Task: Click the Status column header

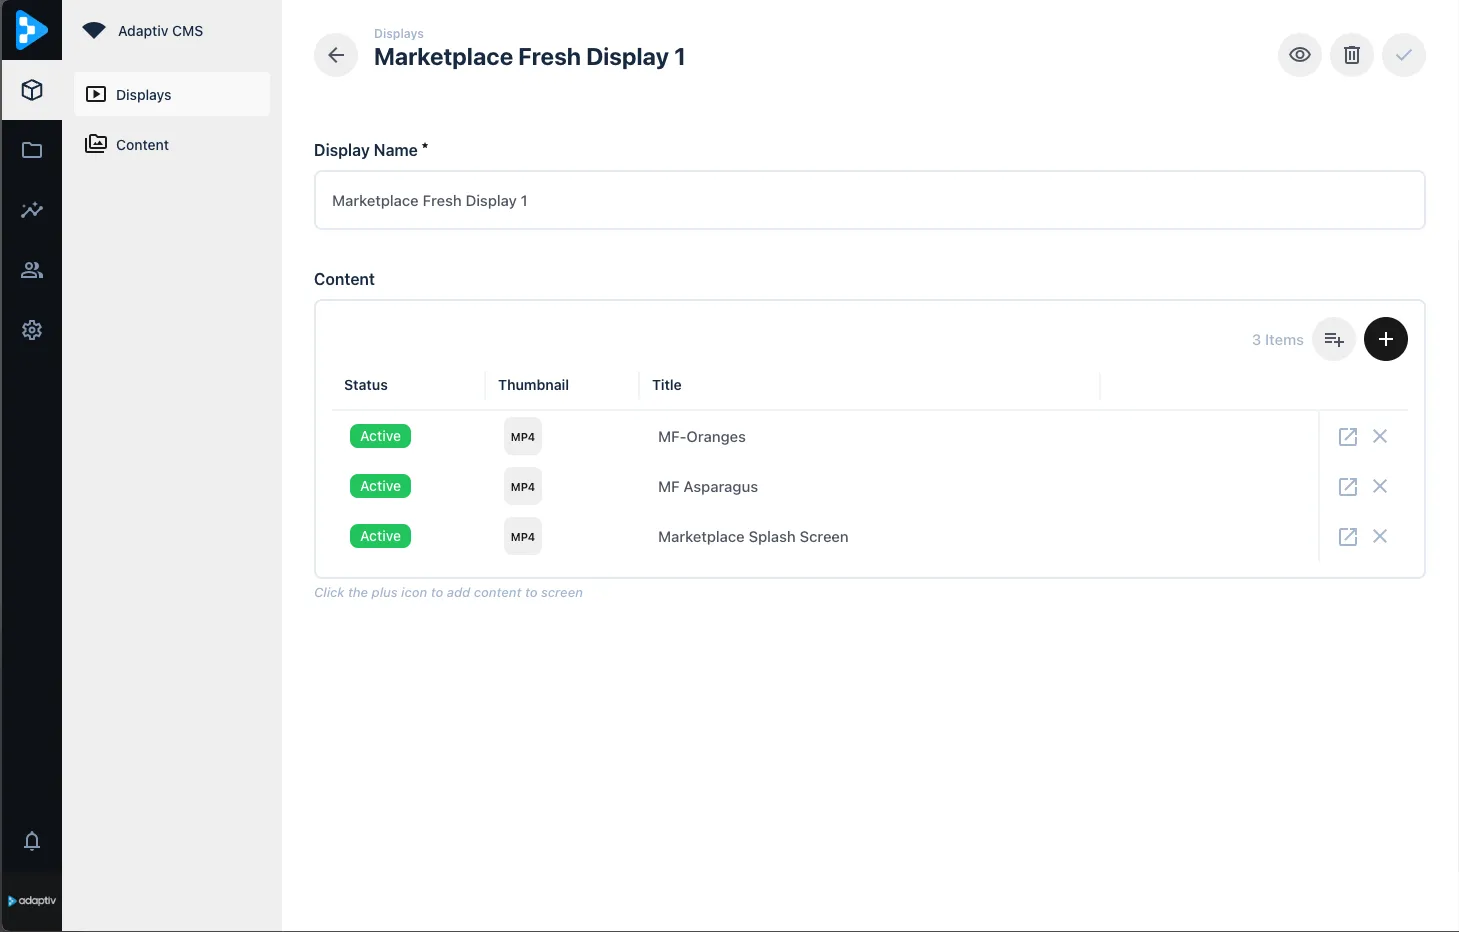Action: (366, 385)
